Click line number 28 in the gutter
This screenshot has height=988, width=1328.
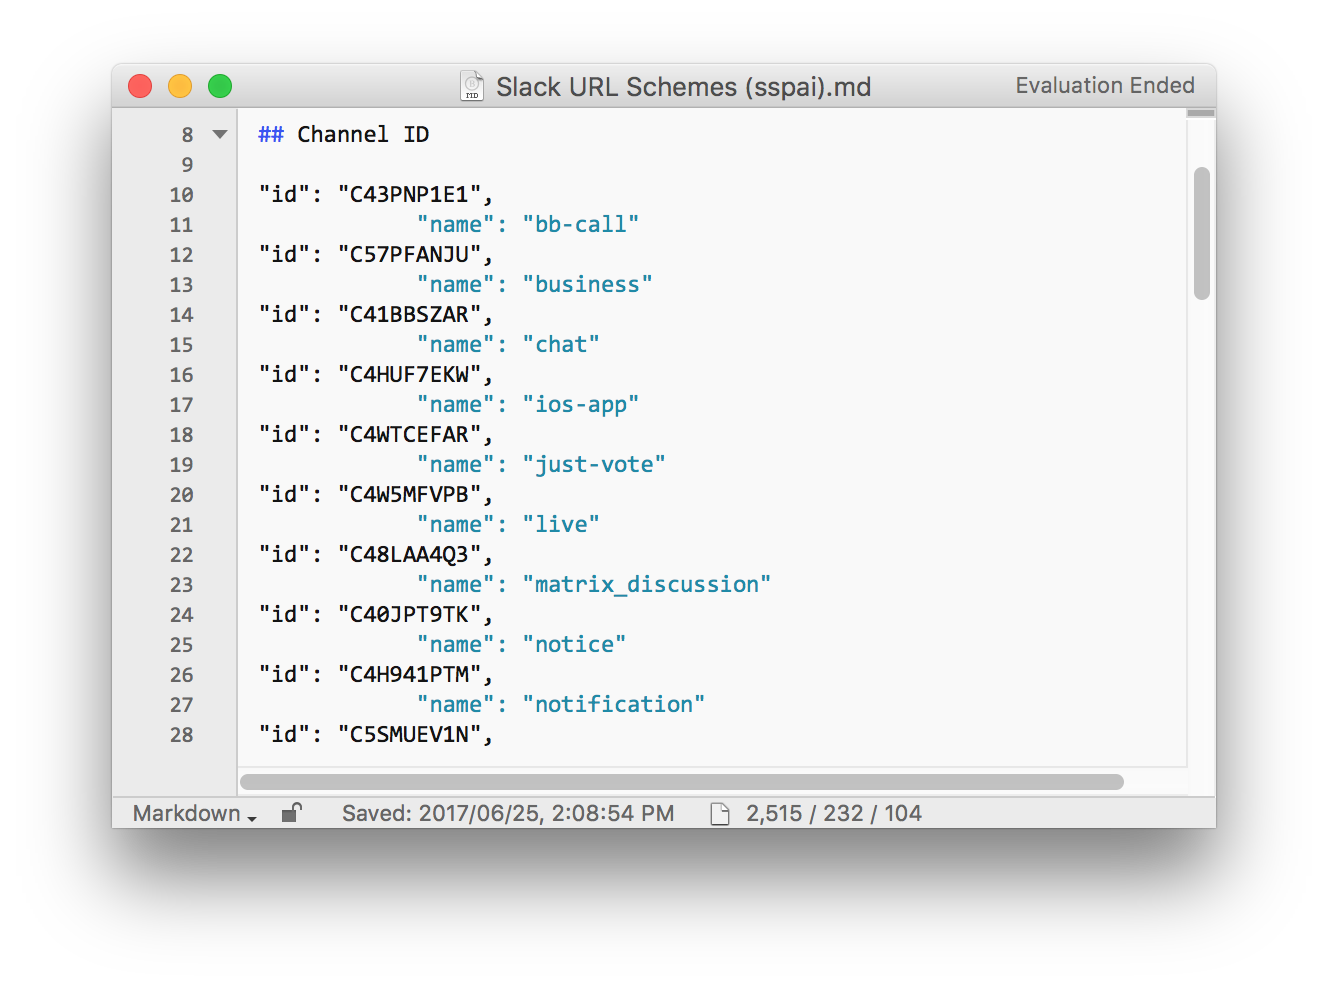[x=181, y=735]
